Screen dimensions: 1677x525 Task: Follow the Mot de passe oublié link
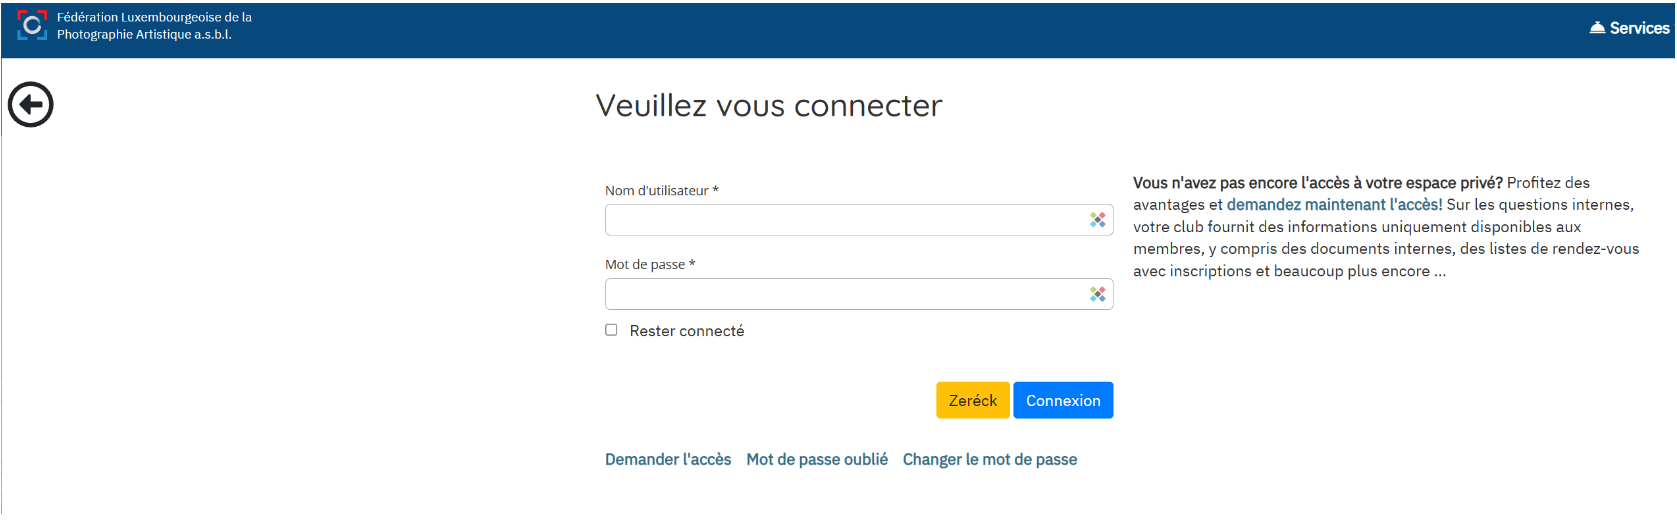tap(817, 459)
